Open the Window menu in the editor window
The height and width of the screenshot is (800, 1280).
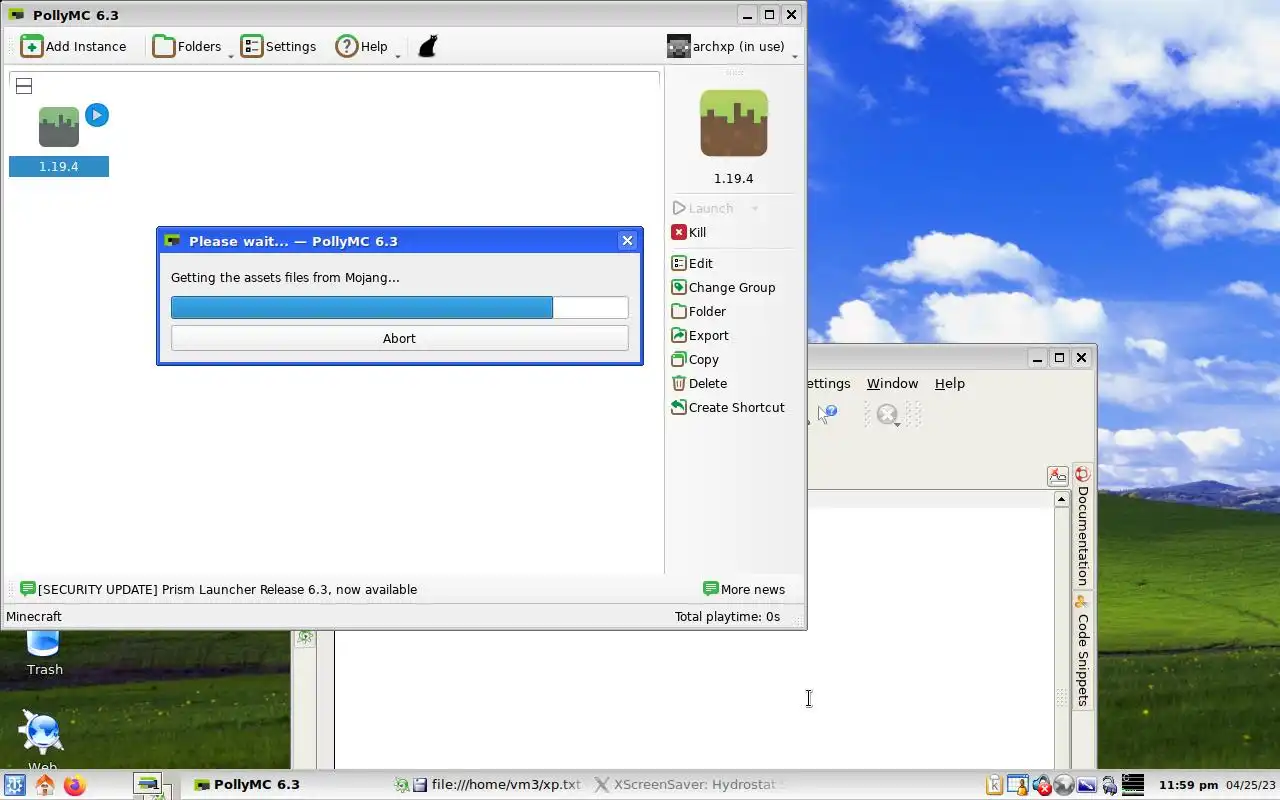click(x=892, y=383)
